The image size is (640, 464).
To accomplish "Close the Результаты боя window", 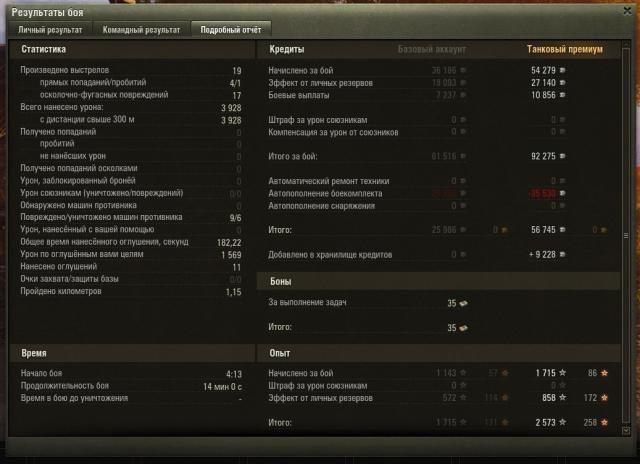I will [x=627, y=11].
